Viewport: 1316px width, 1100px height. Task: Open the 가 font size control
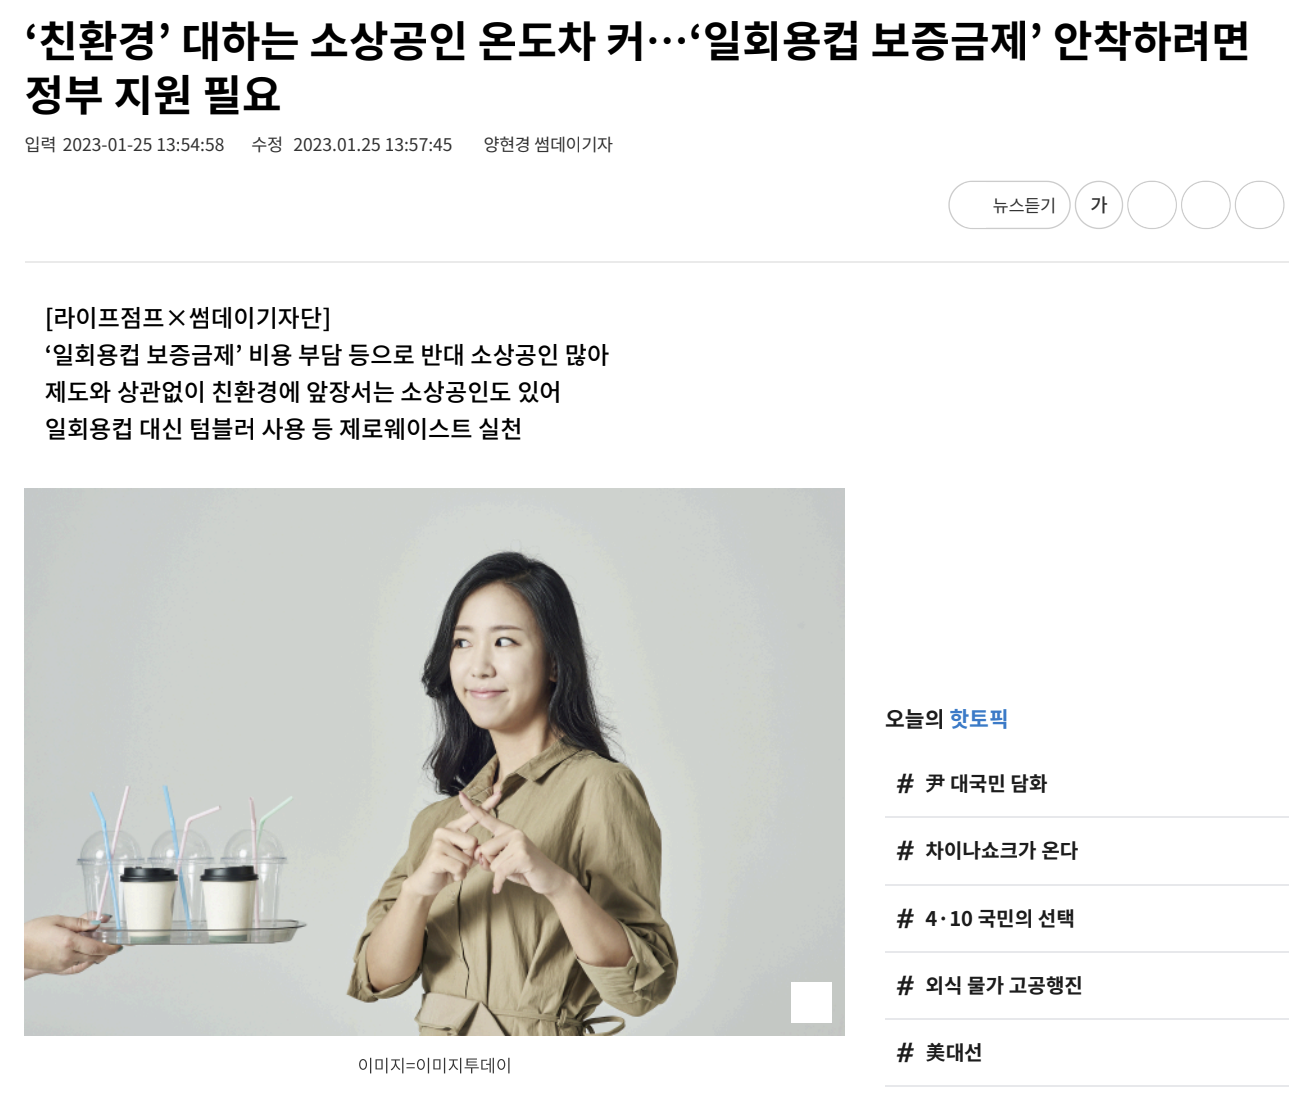(x=1099, y=205)
